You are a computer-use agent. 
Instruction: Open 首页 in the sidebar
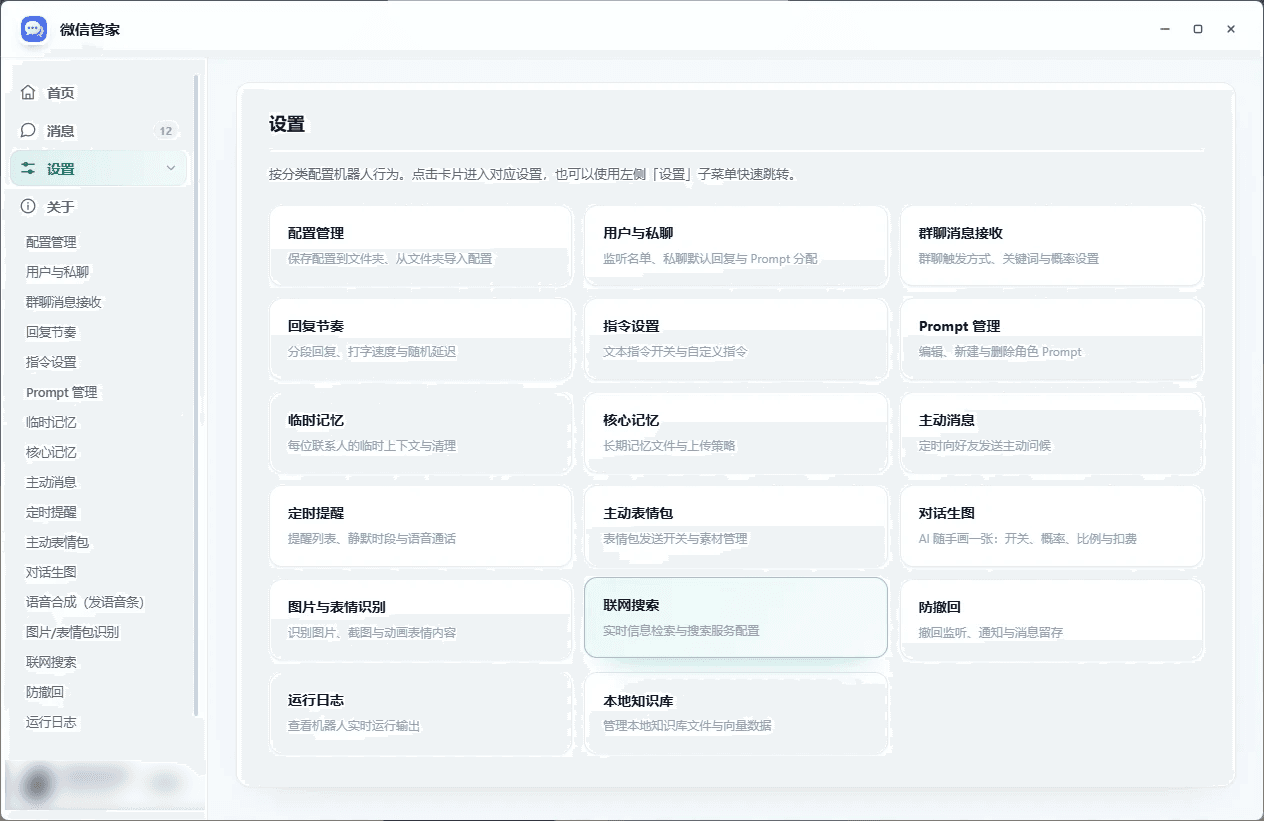99,92
